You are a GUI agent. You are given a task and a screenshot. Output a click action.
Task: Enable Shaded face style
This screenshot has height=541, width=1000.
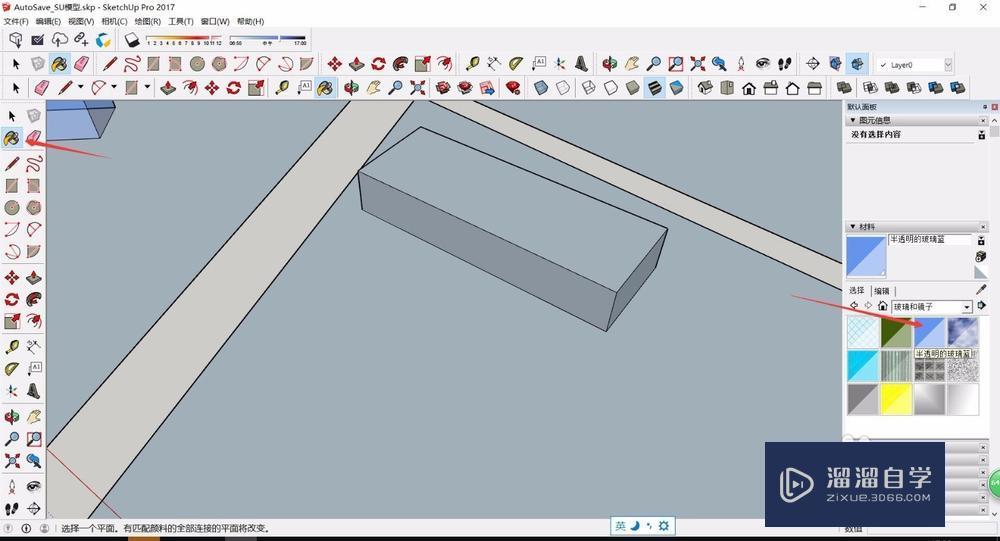[x=633, y=87]
